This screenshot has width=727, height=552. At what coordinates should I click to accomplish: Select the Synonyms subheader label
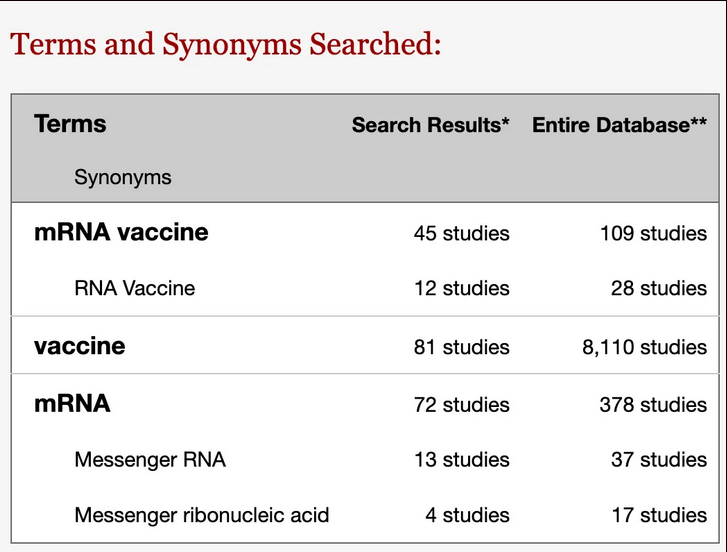tap(123, 178)
